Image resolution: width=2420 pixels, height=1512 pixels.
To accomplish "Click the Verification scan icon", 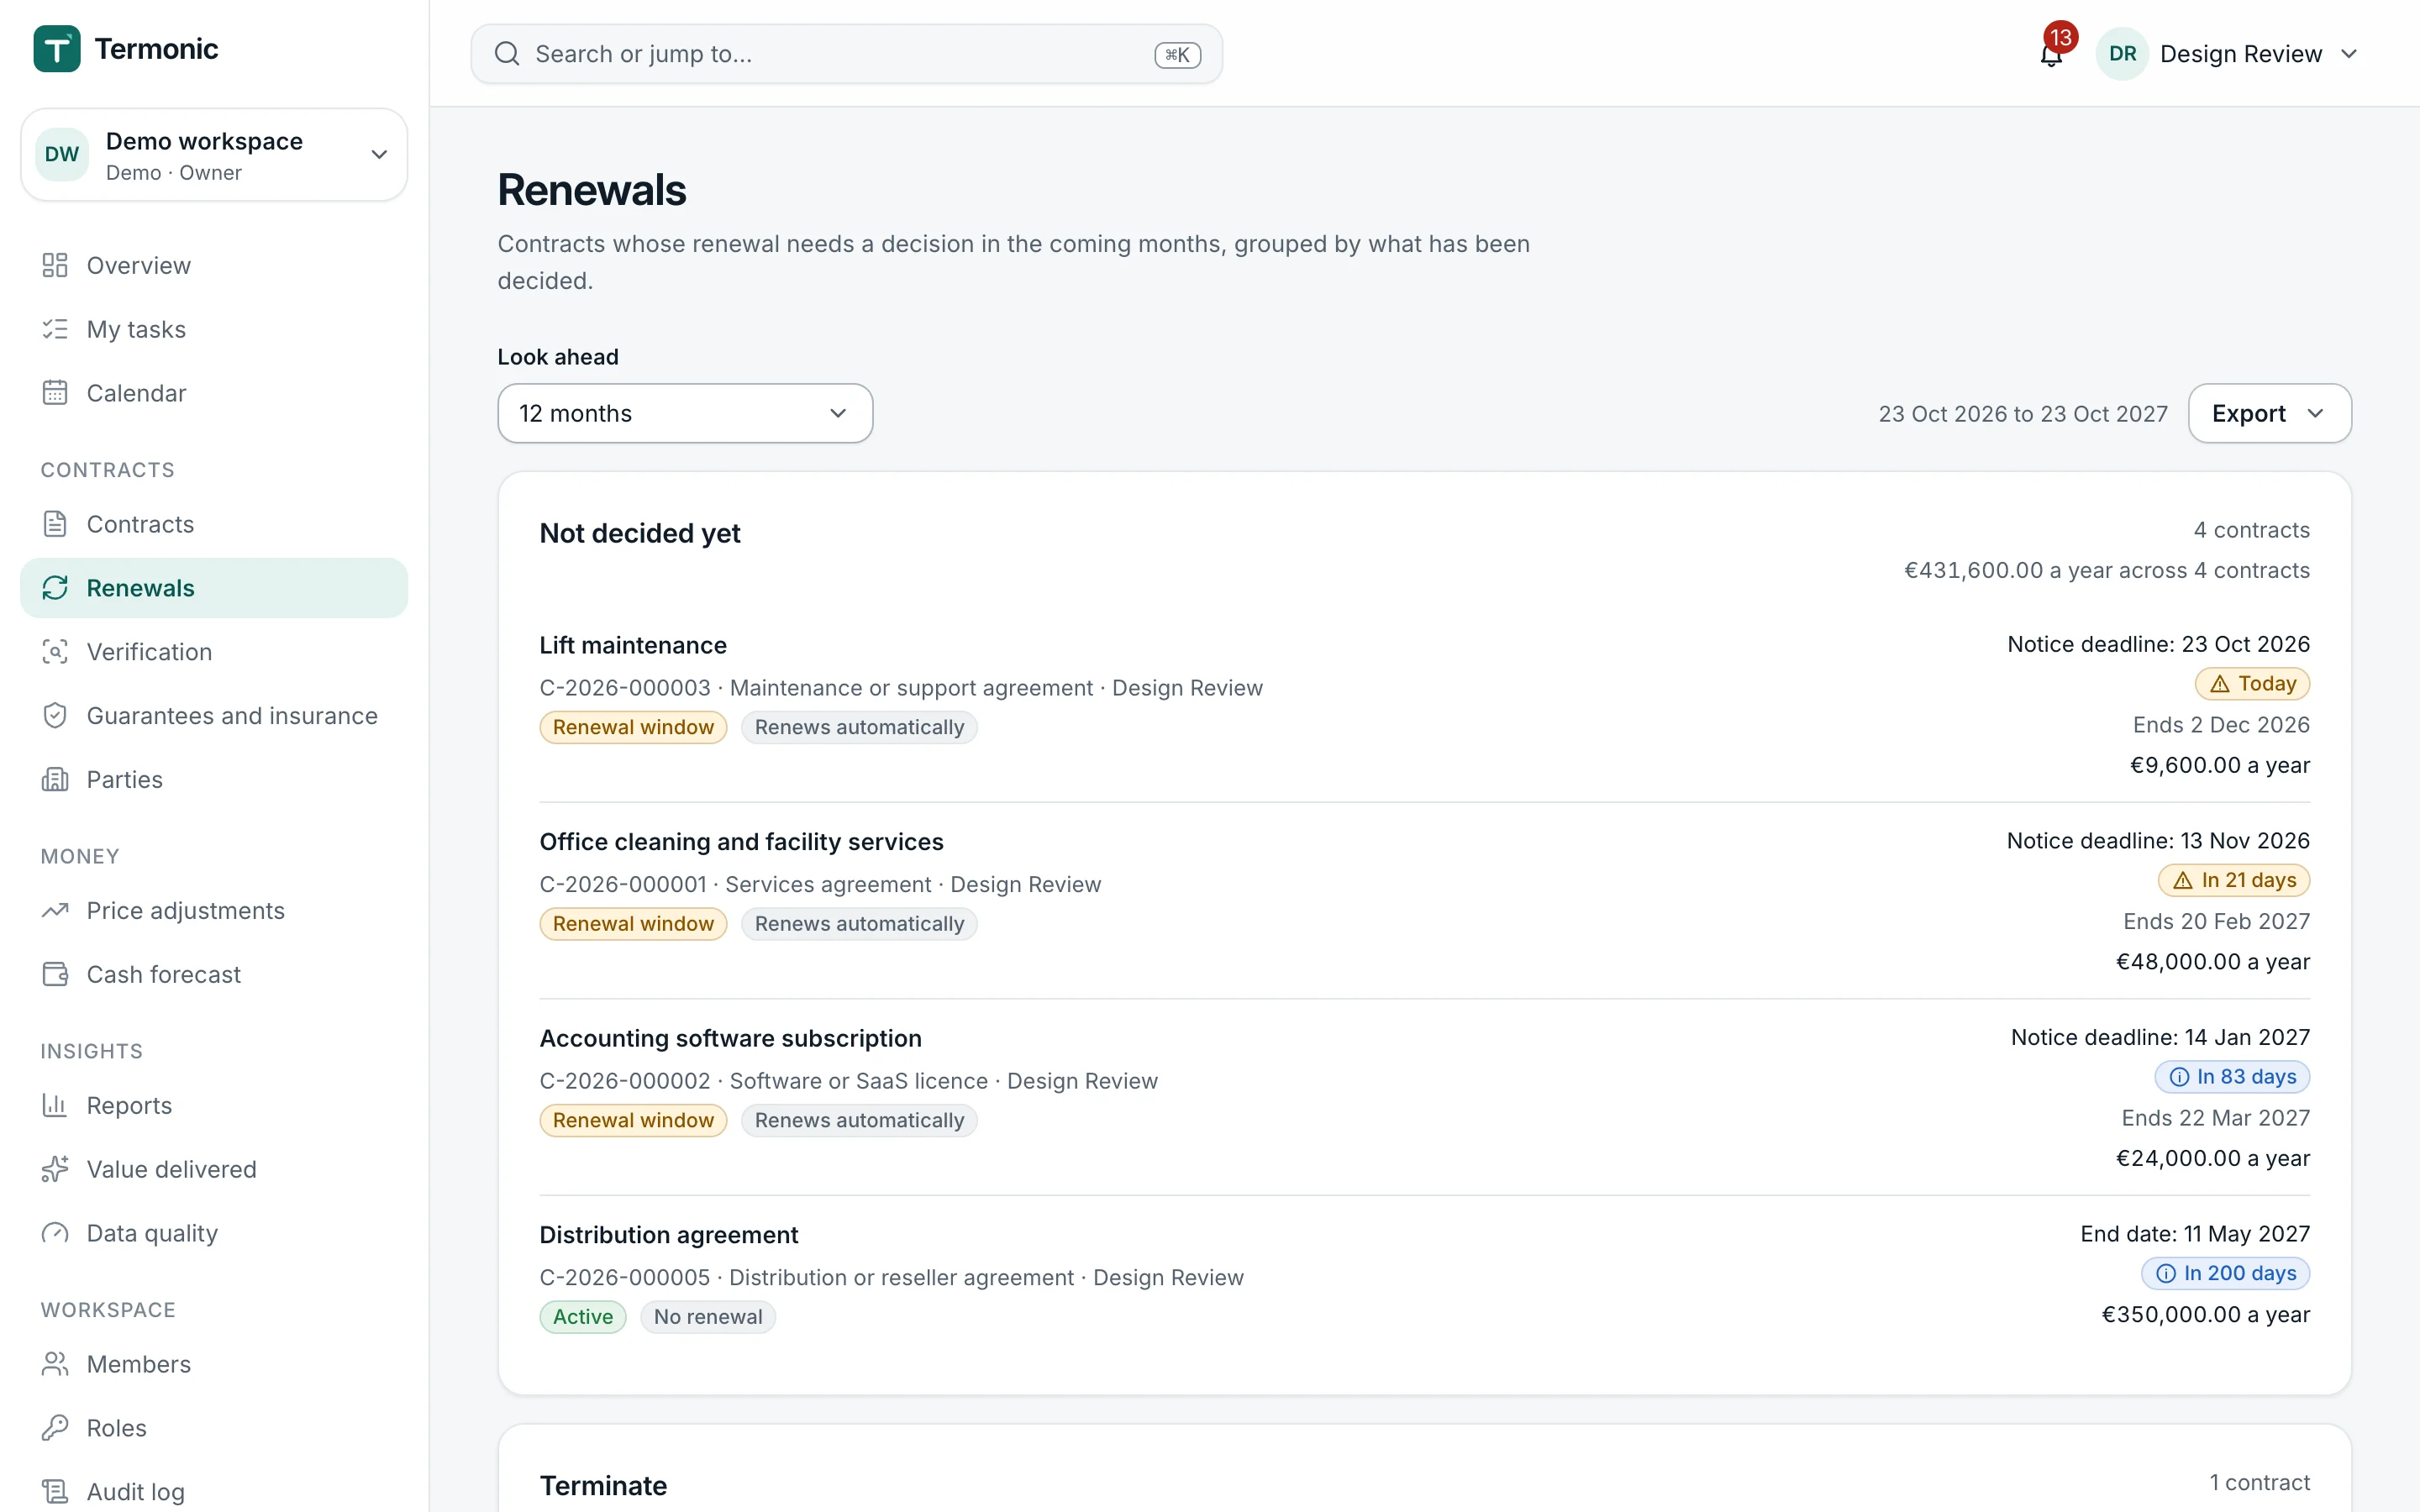I will [55, 652].
